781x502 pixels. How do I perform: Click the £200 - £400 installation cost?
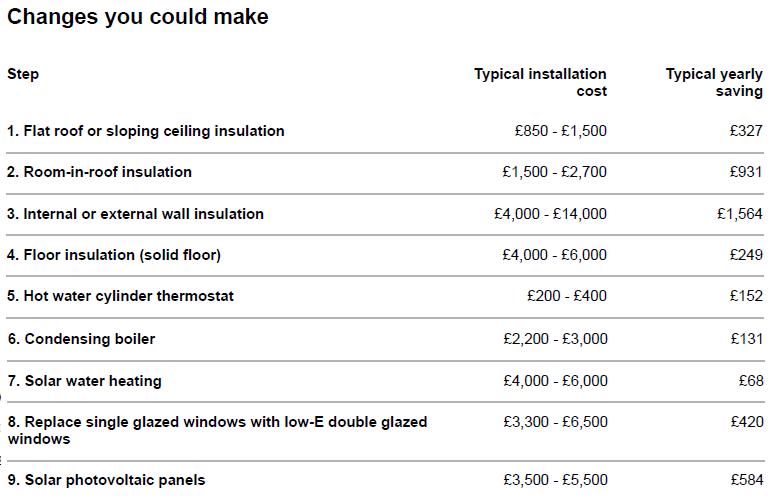pyautogui.click(x=566, y=296)
